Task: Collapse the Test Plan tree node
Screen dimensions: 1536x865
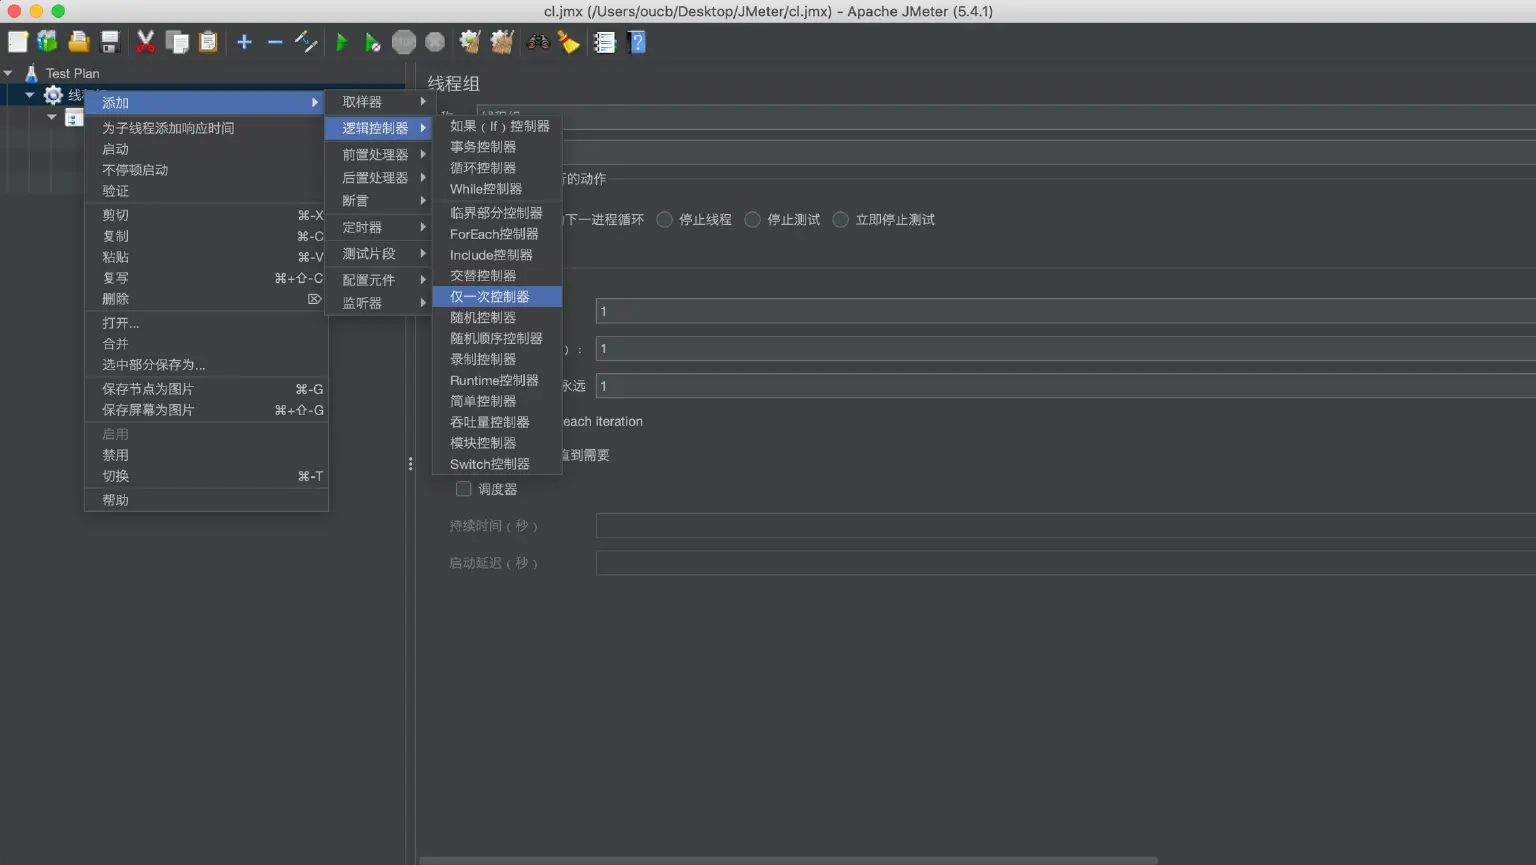Action: [8, 73]
